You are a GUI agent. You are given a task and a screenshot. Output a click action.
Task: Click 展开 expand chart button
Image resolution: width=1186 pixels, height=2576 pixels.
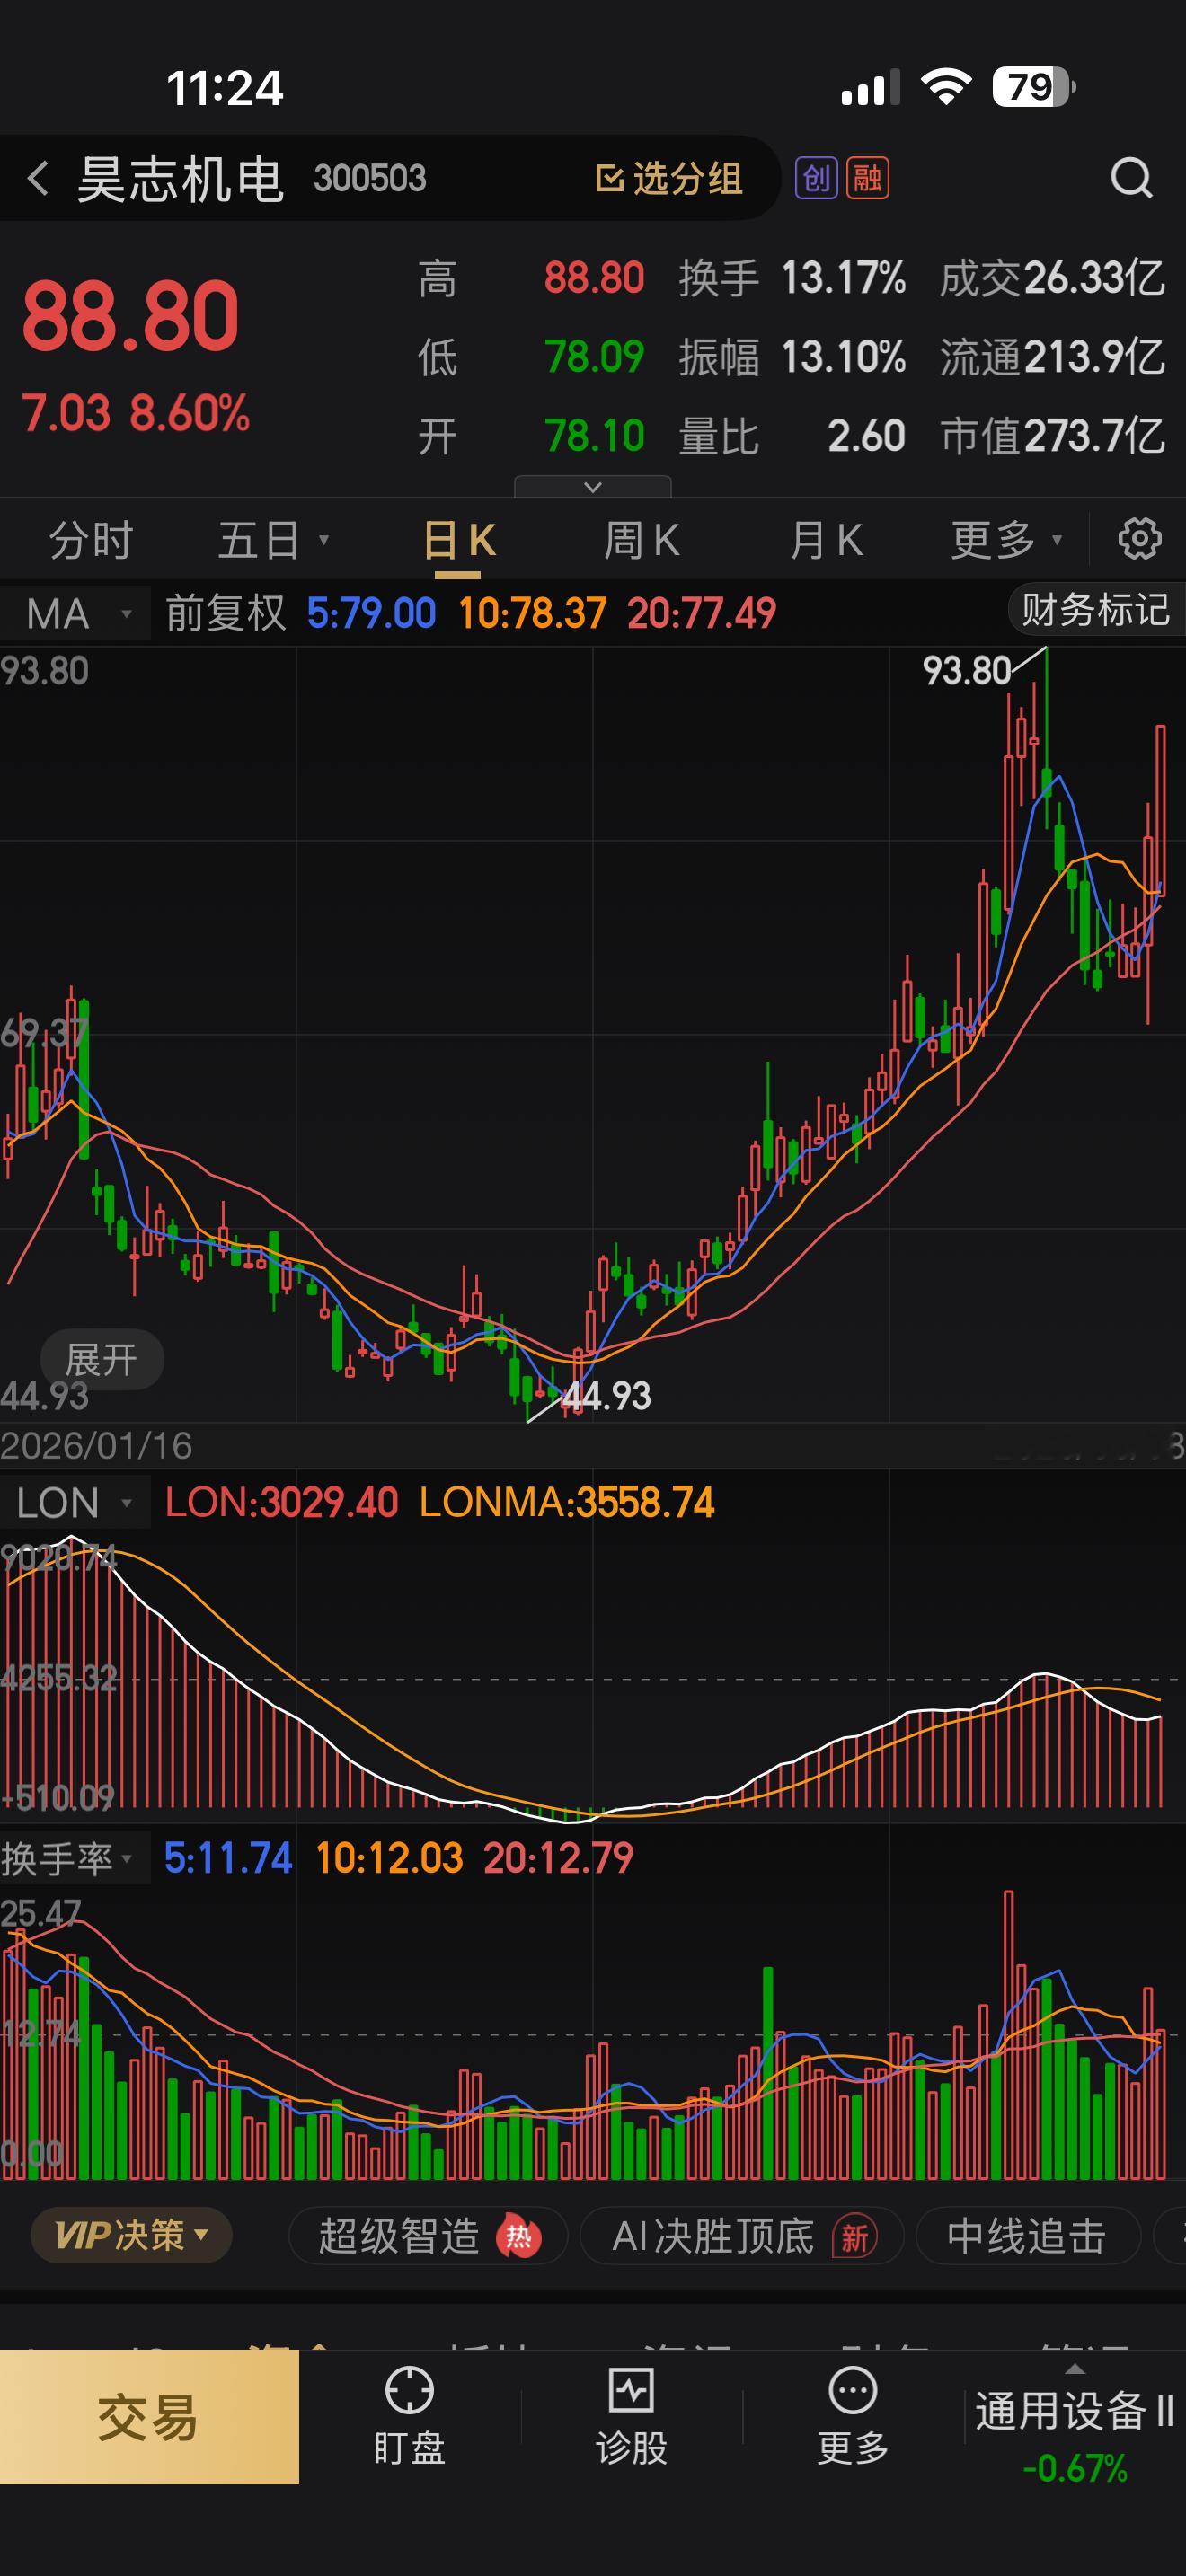(101, 1360)
